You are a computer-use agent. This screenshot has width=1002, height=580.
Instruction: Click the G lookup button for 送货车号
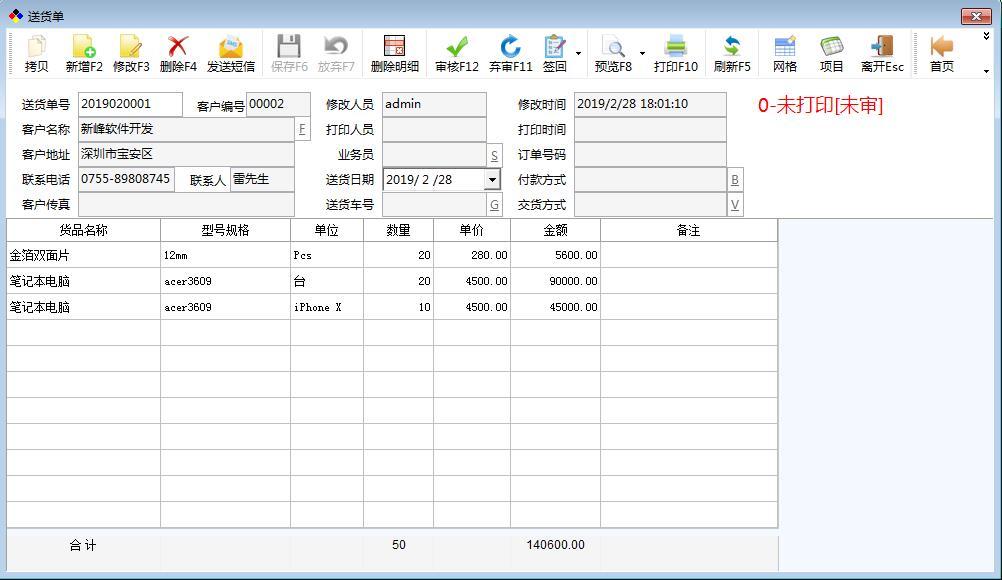pos(494,205)
